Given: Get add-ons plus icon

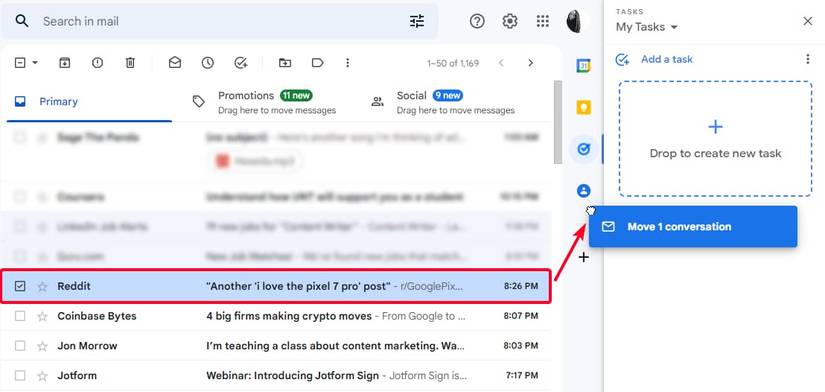Looking at the screenshot, I should [x=583, y=258].
